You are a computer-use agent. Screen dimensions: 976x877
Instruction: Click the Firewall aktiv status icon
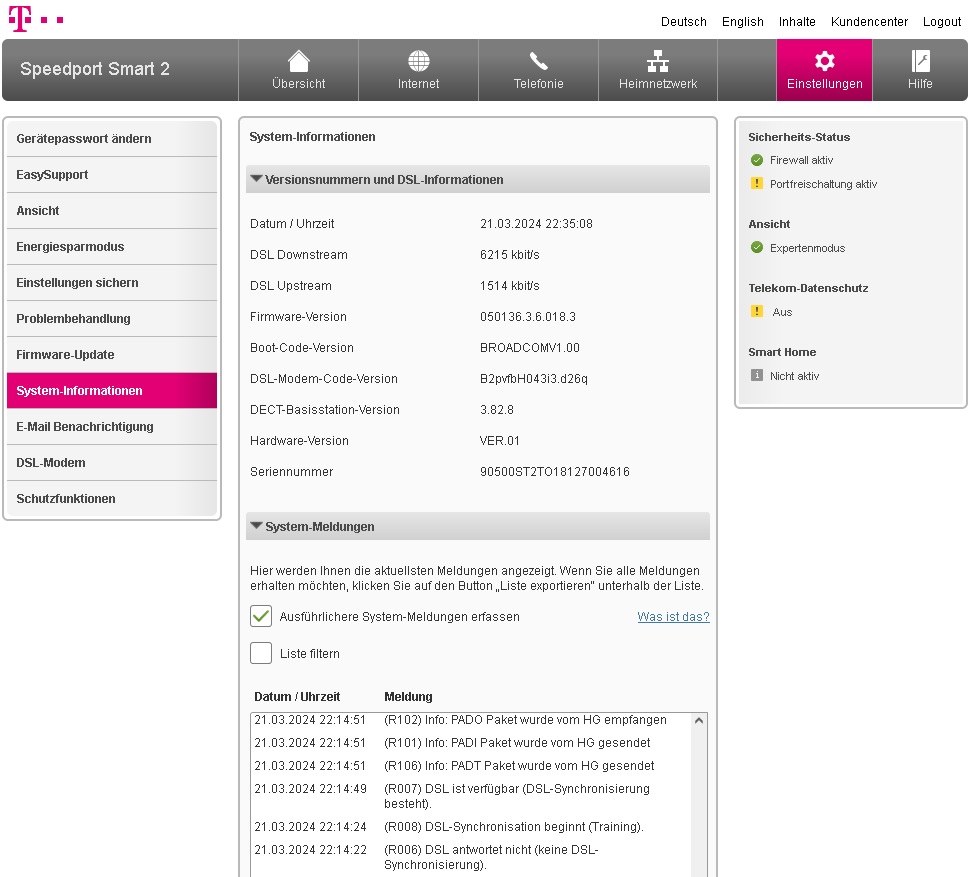point(757,160)
